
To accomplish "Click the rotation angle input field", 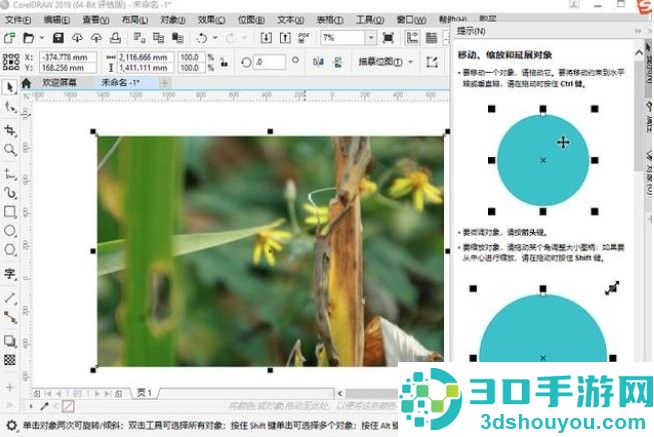I will click(269, 62).
